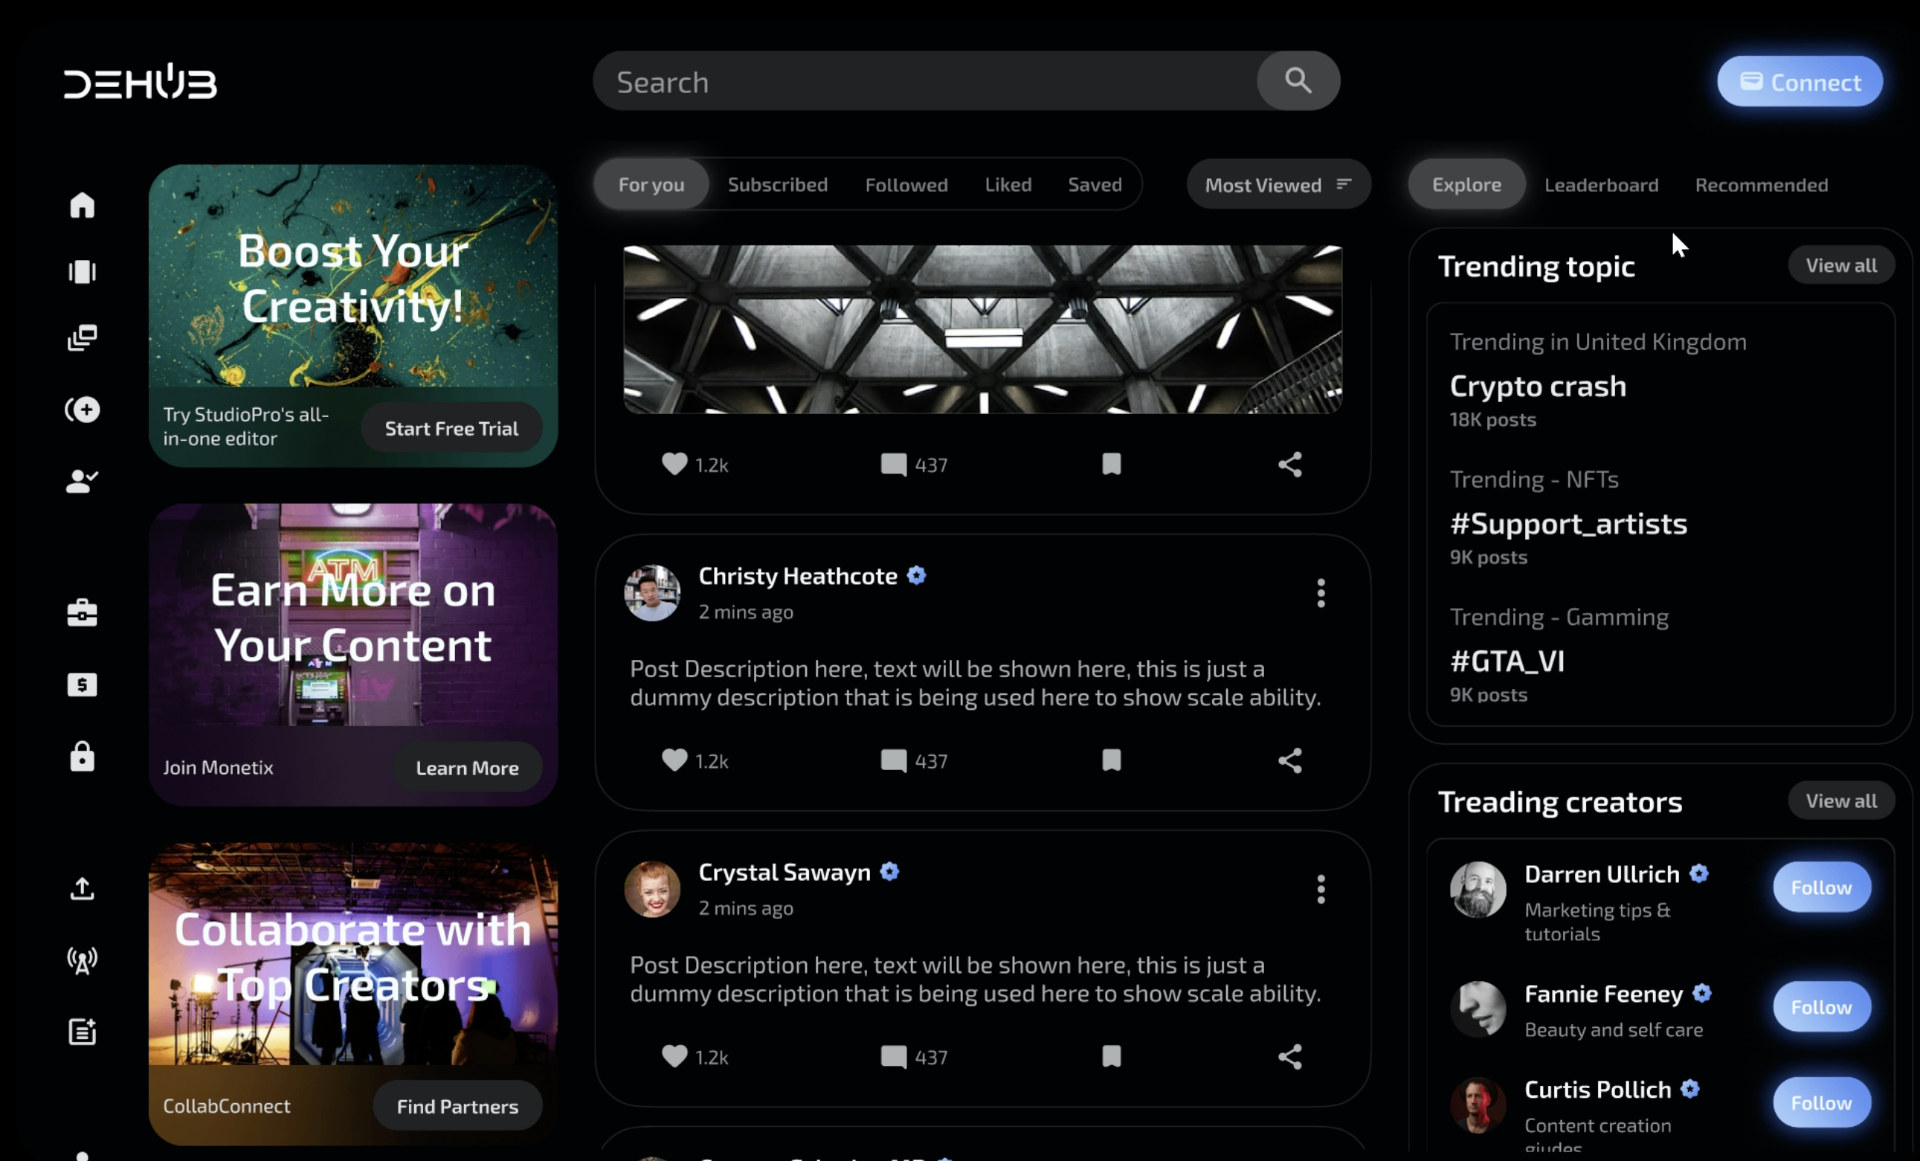View all trending topics

click(1841, 265)
